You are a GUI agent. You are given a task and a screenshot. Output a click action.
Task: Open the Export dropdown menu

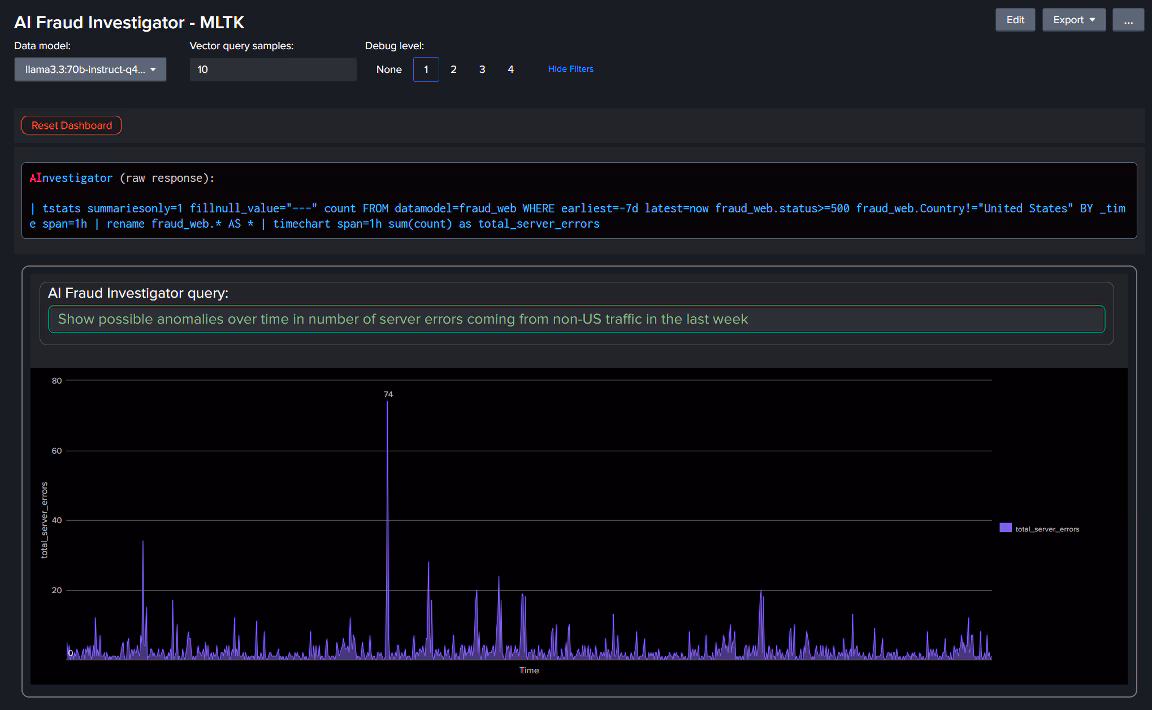pos(1073,20)
